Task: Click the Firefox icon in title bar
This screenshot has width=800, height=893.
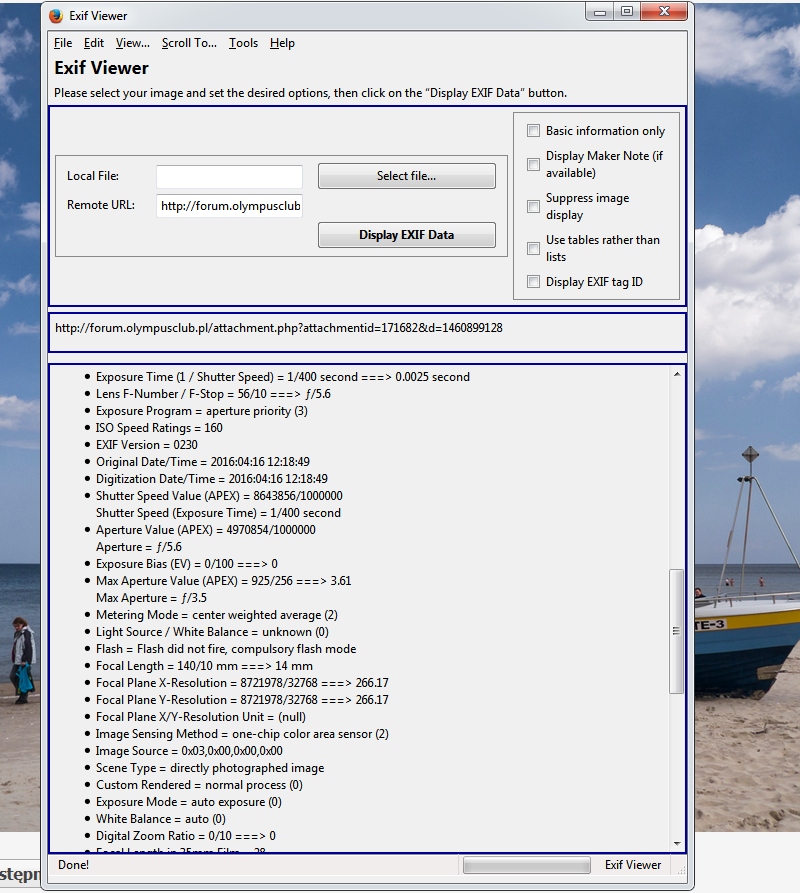Action: click(x=56, y=16)
